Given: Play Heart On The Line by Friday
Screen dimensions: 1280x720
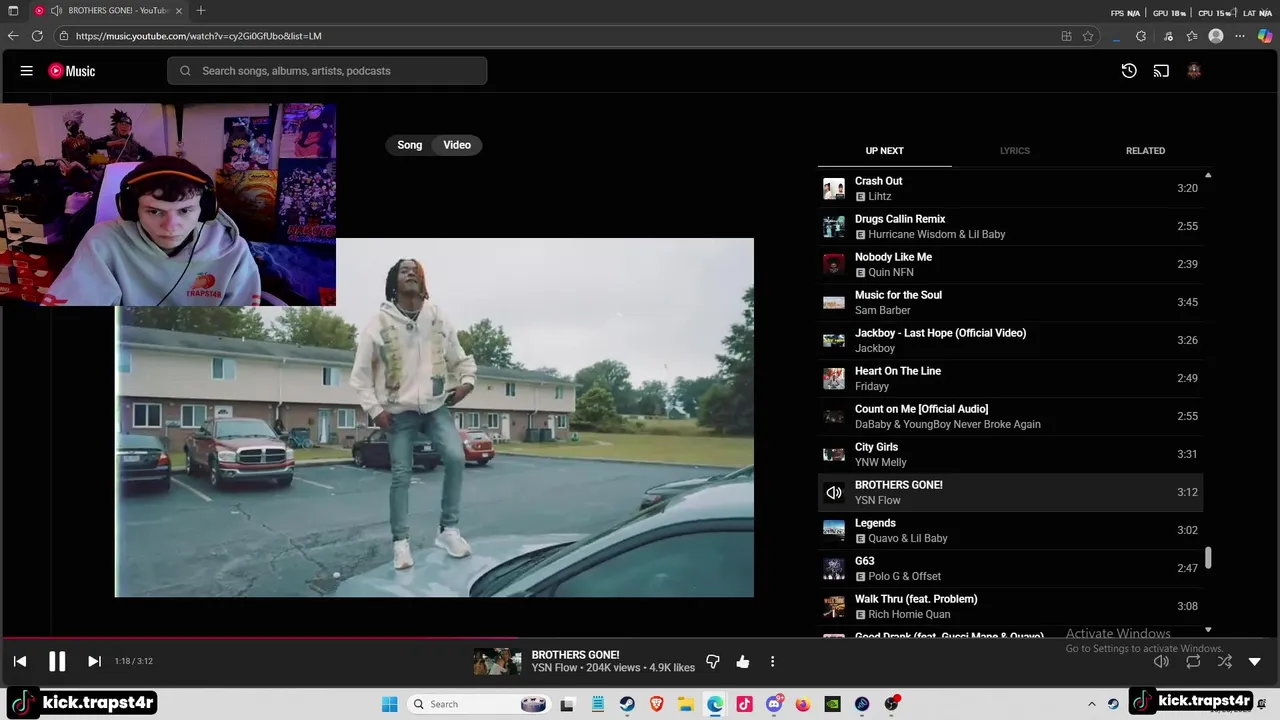Looking at the screenshot, I should click(1010, 378).
